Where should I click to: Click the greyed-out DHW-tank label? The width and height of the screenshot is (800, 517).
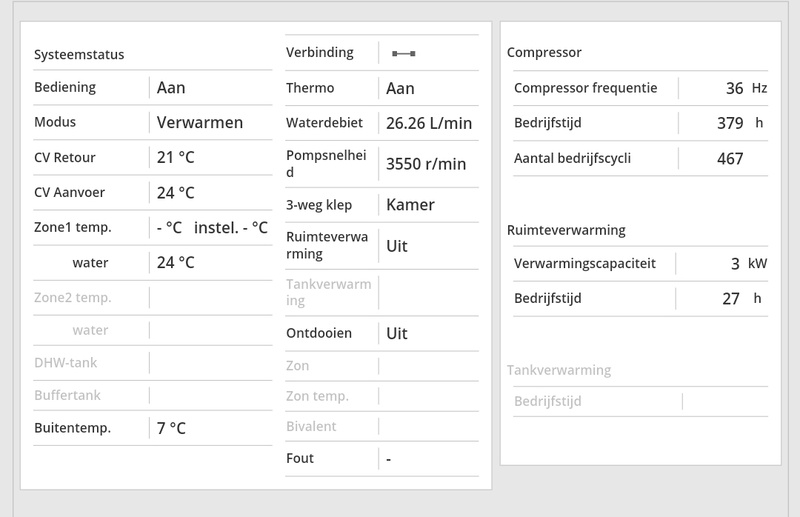(x=66, y=363)
